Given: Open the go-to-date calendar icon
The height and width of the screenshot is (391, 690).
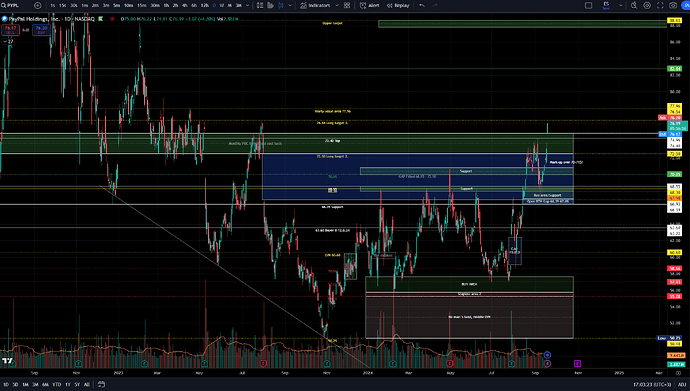Looking at the screenshot, I should click(101, 384).
